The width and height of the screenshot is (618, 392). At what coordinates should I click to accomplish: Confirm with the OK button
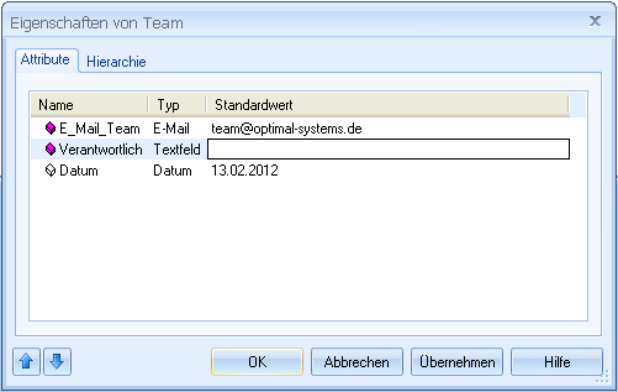click(257, 362)
